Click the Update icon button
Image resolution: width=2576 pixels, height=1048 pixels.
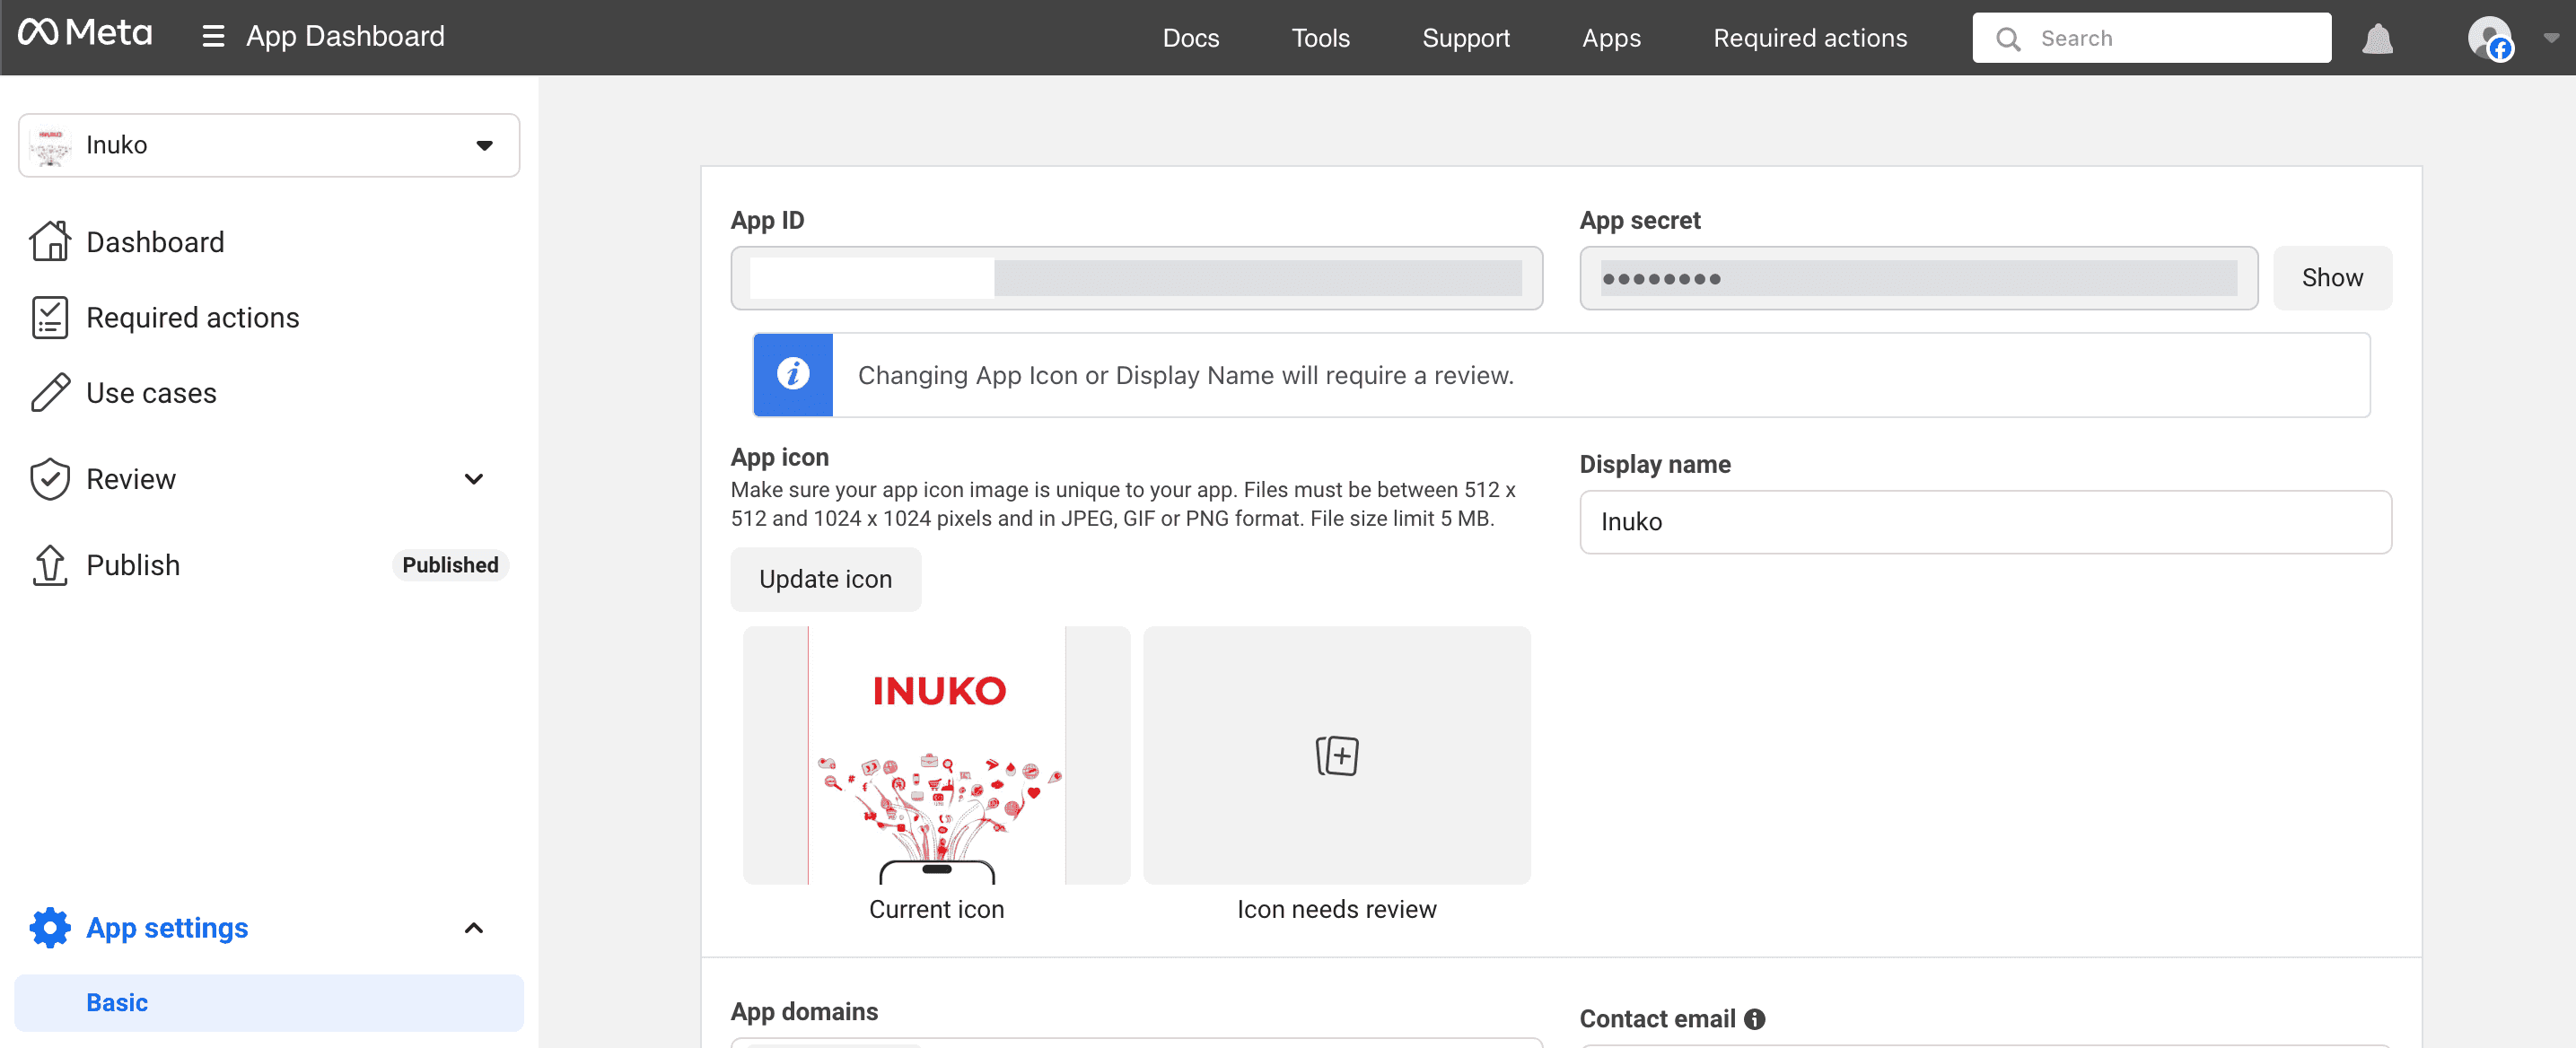pos(825,579)
